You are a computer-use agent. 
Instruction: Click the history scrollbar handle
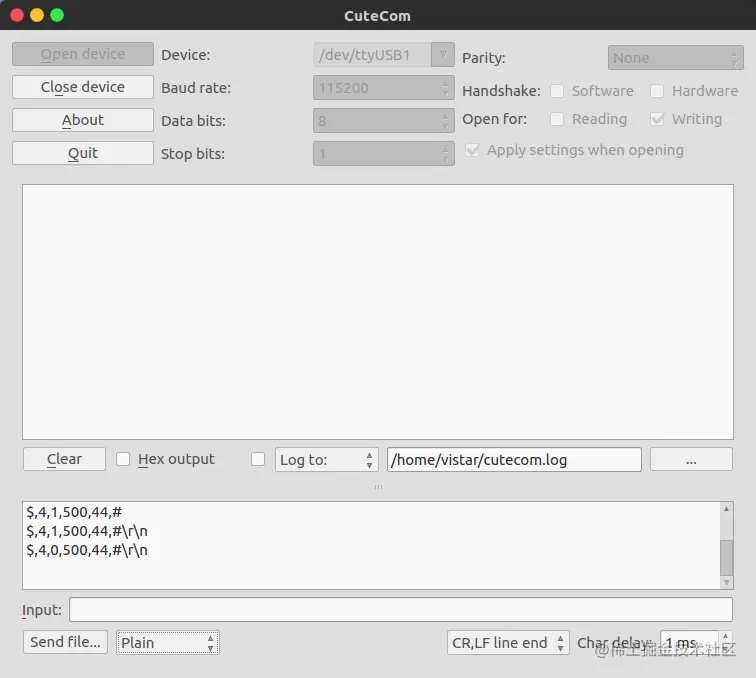coord(726,557)
